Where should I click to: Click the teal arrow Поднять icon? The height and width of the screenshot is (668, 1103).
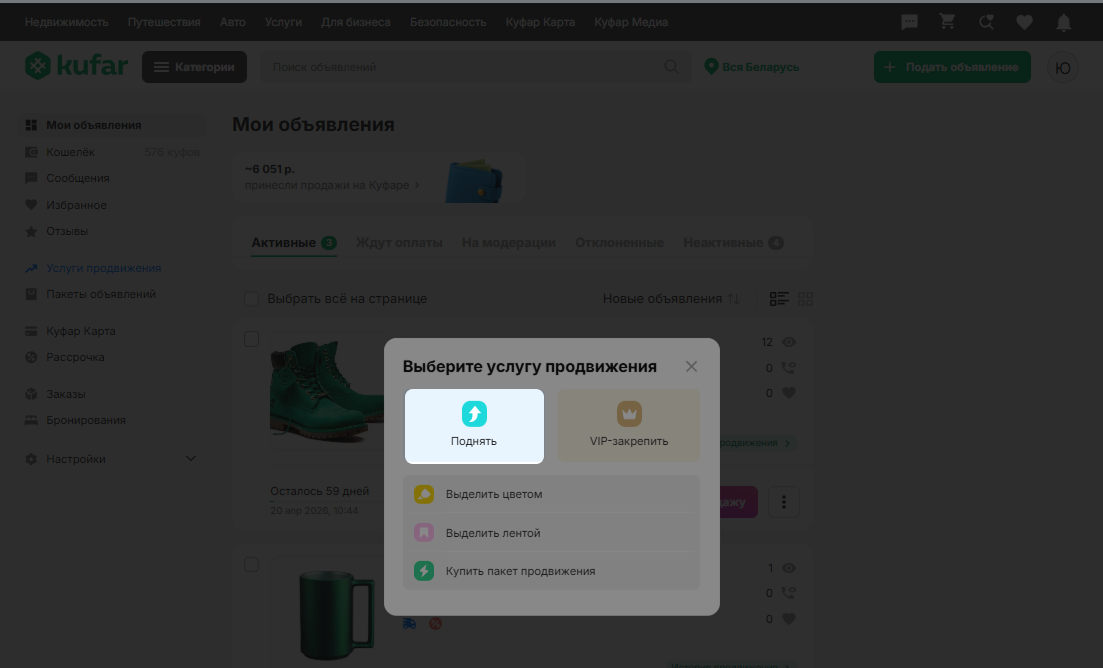click(474, 413)
